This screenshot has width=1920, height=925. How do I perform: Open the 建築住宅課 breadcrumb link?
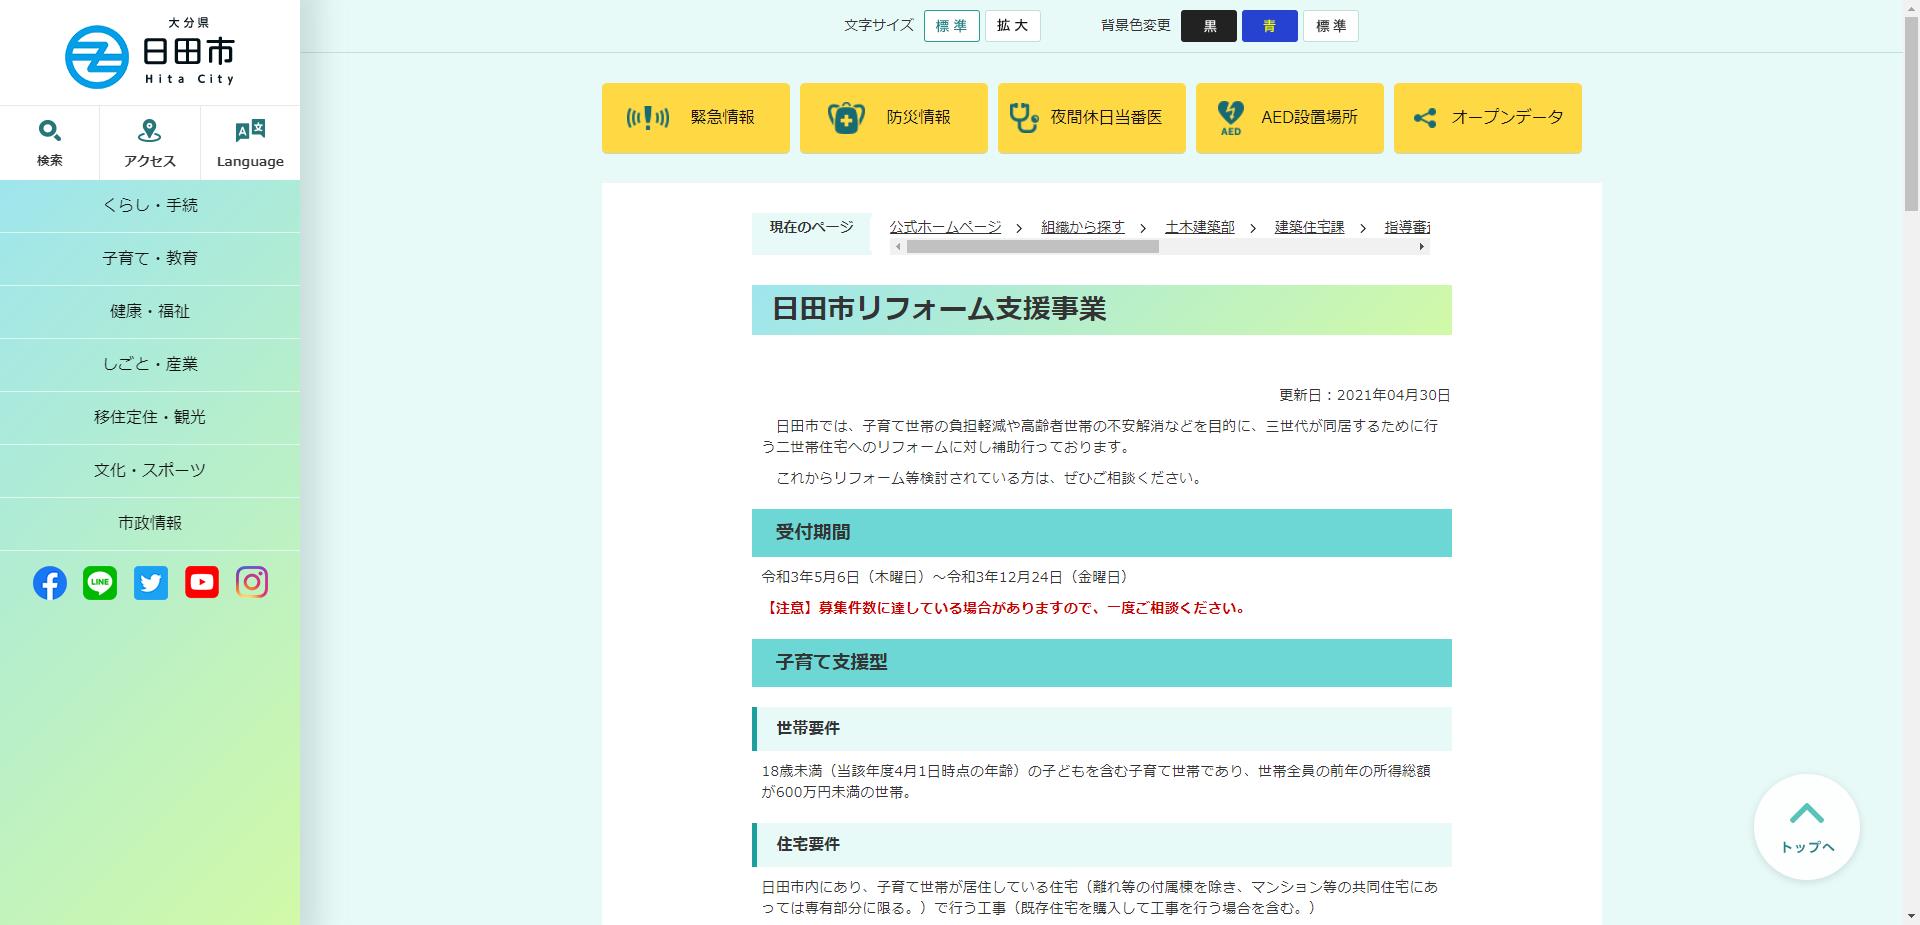(1309, 227)
